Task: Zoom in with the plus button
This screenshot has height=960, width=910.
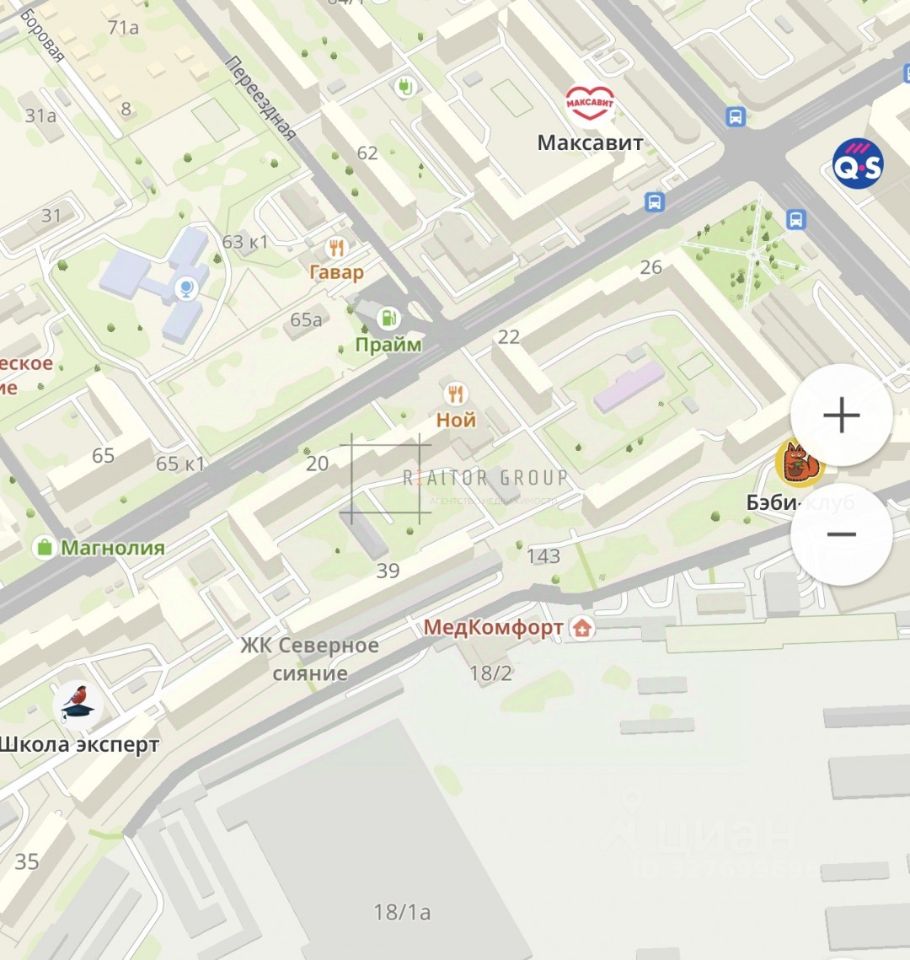Action: click(x=841, y=415)
